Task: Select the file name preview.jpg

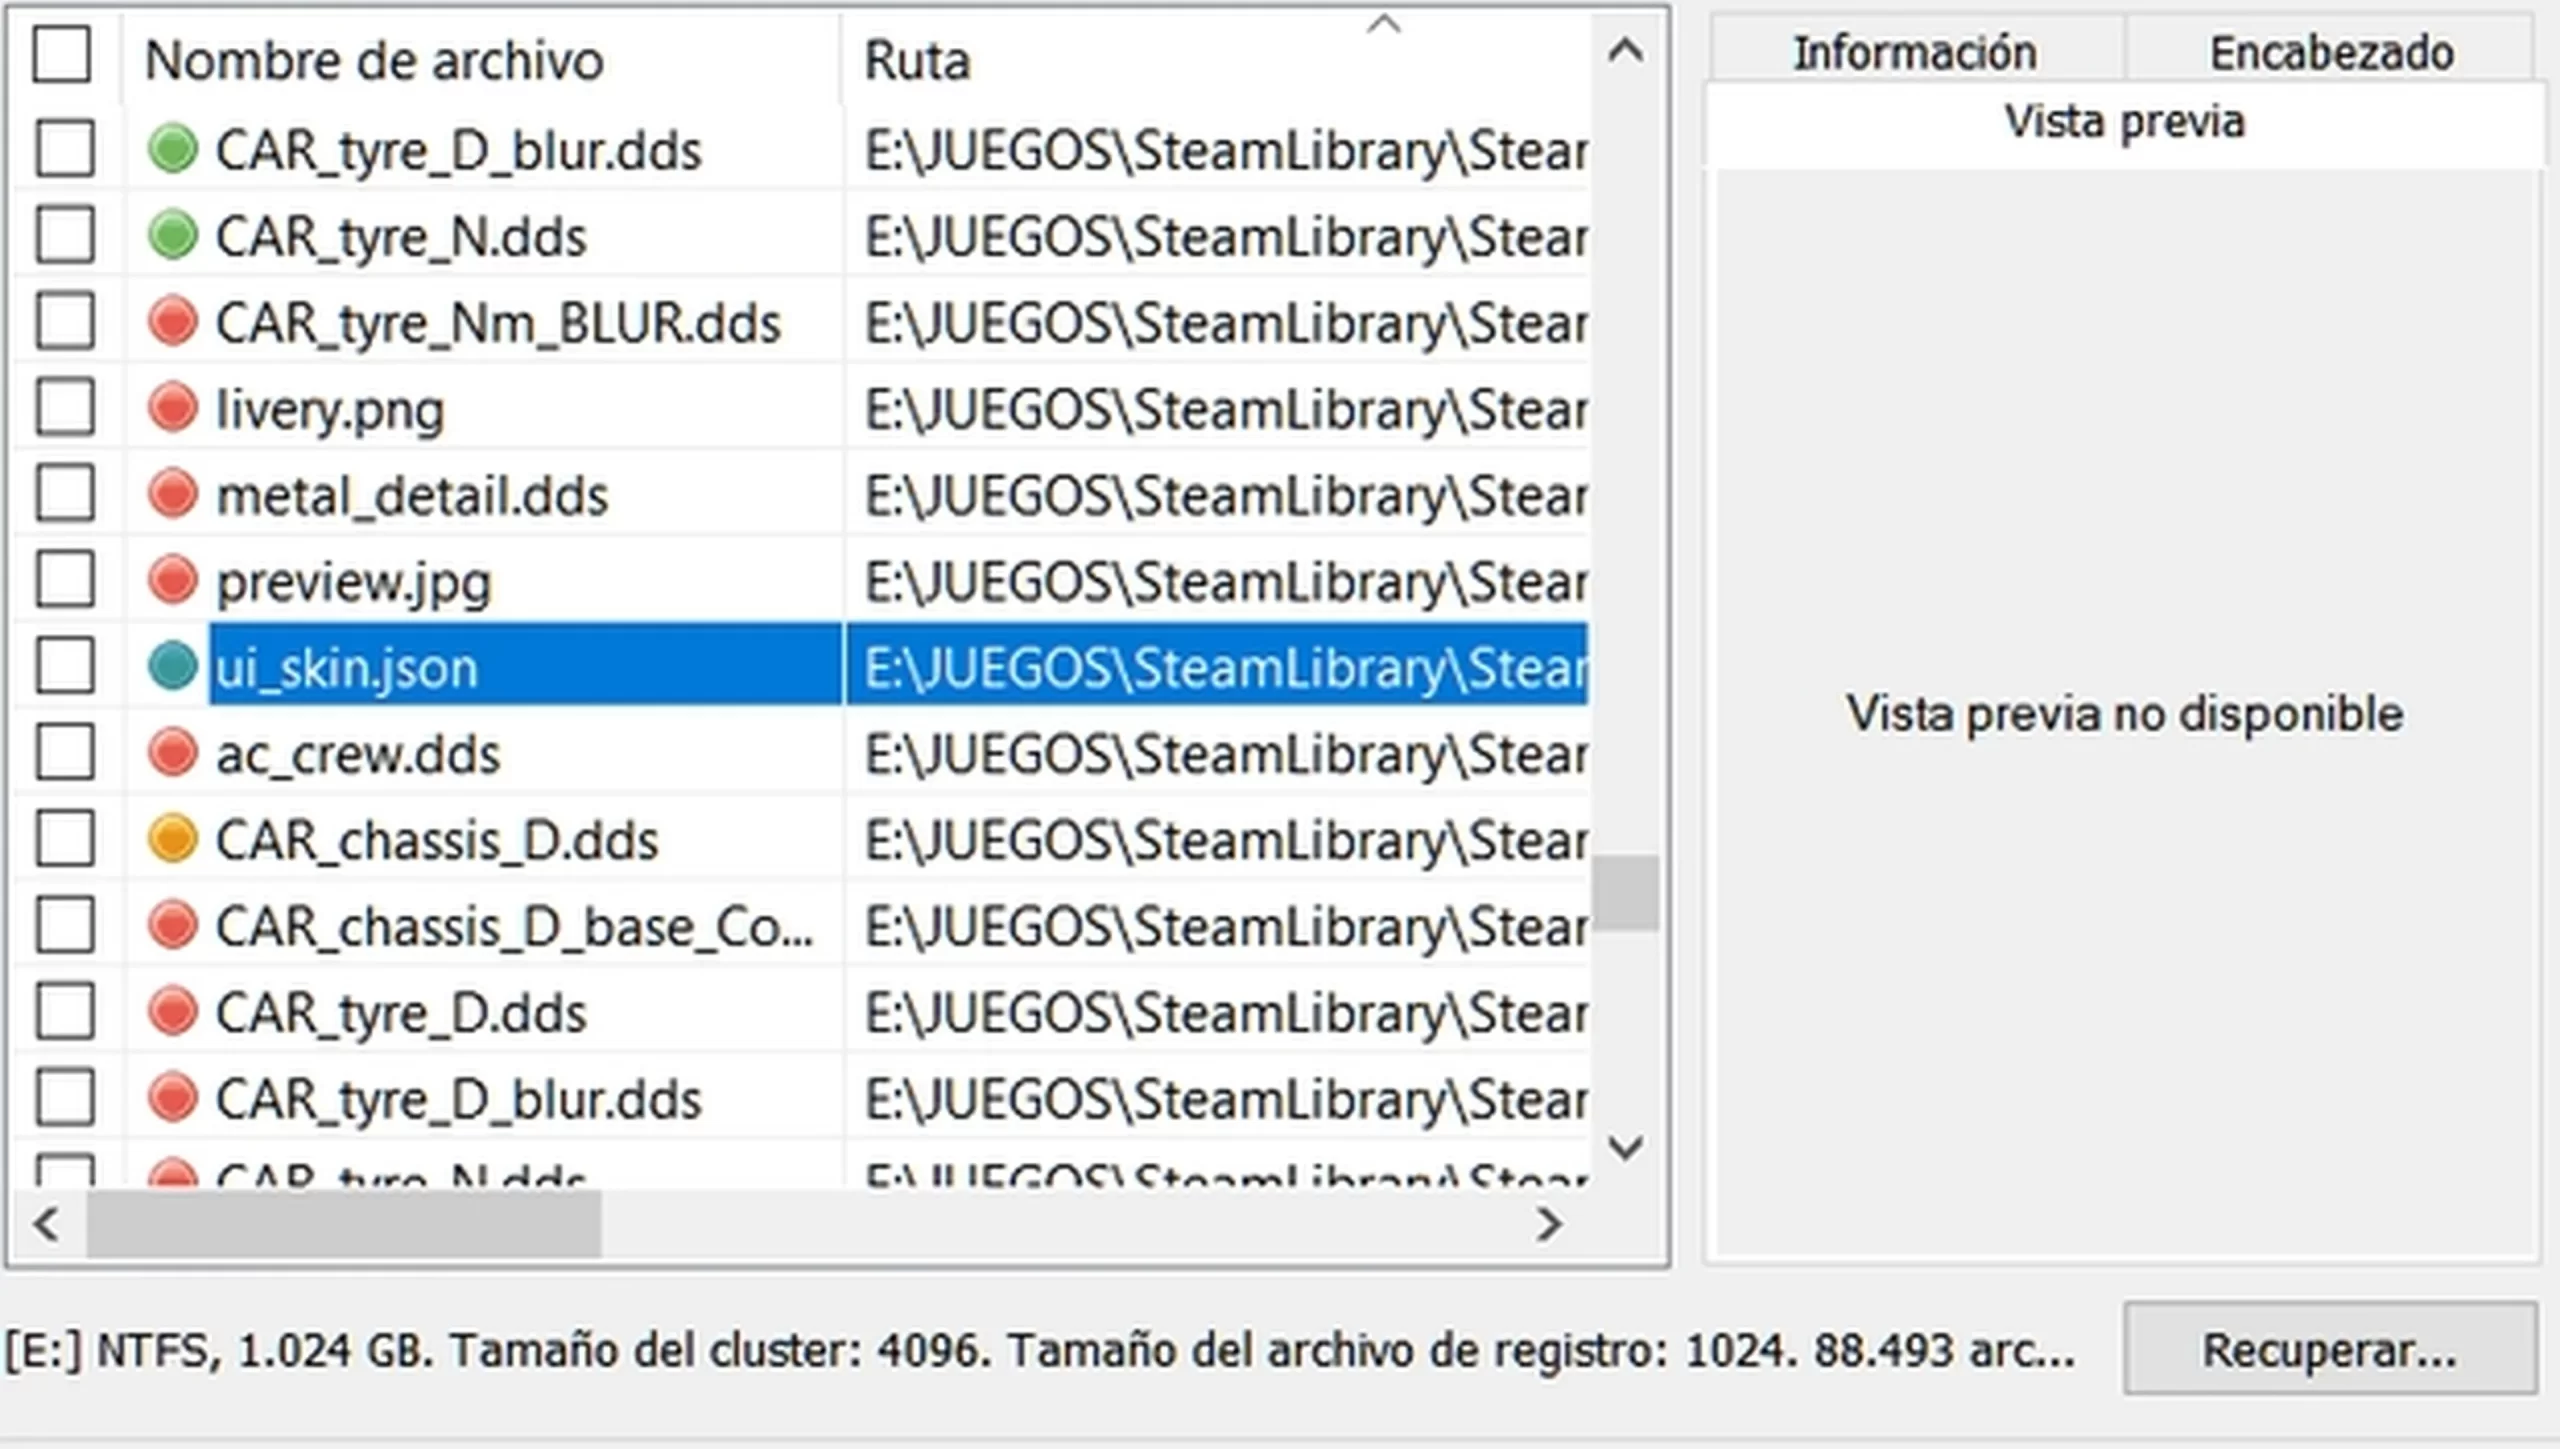Action: [354, 582]
